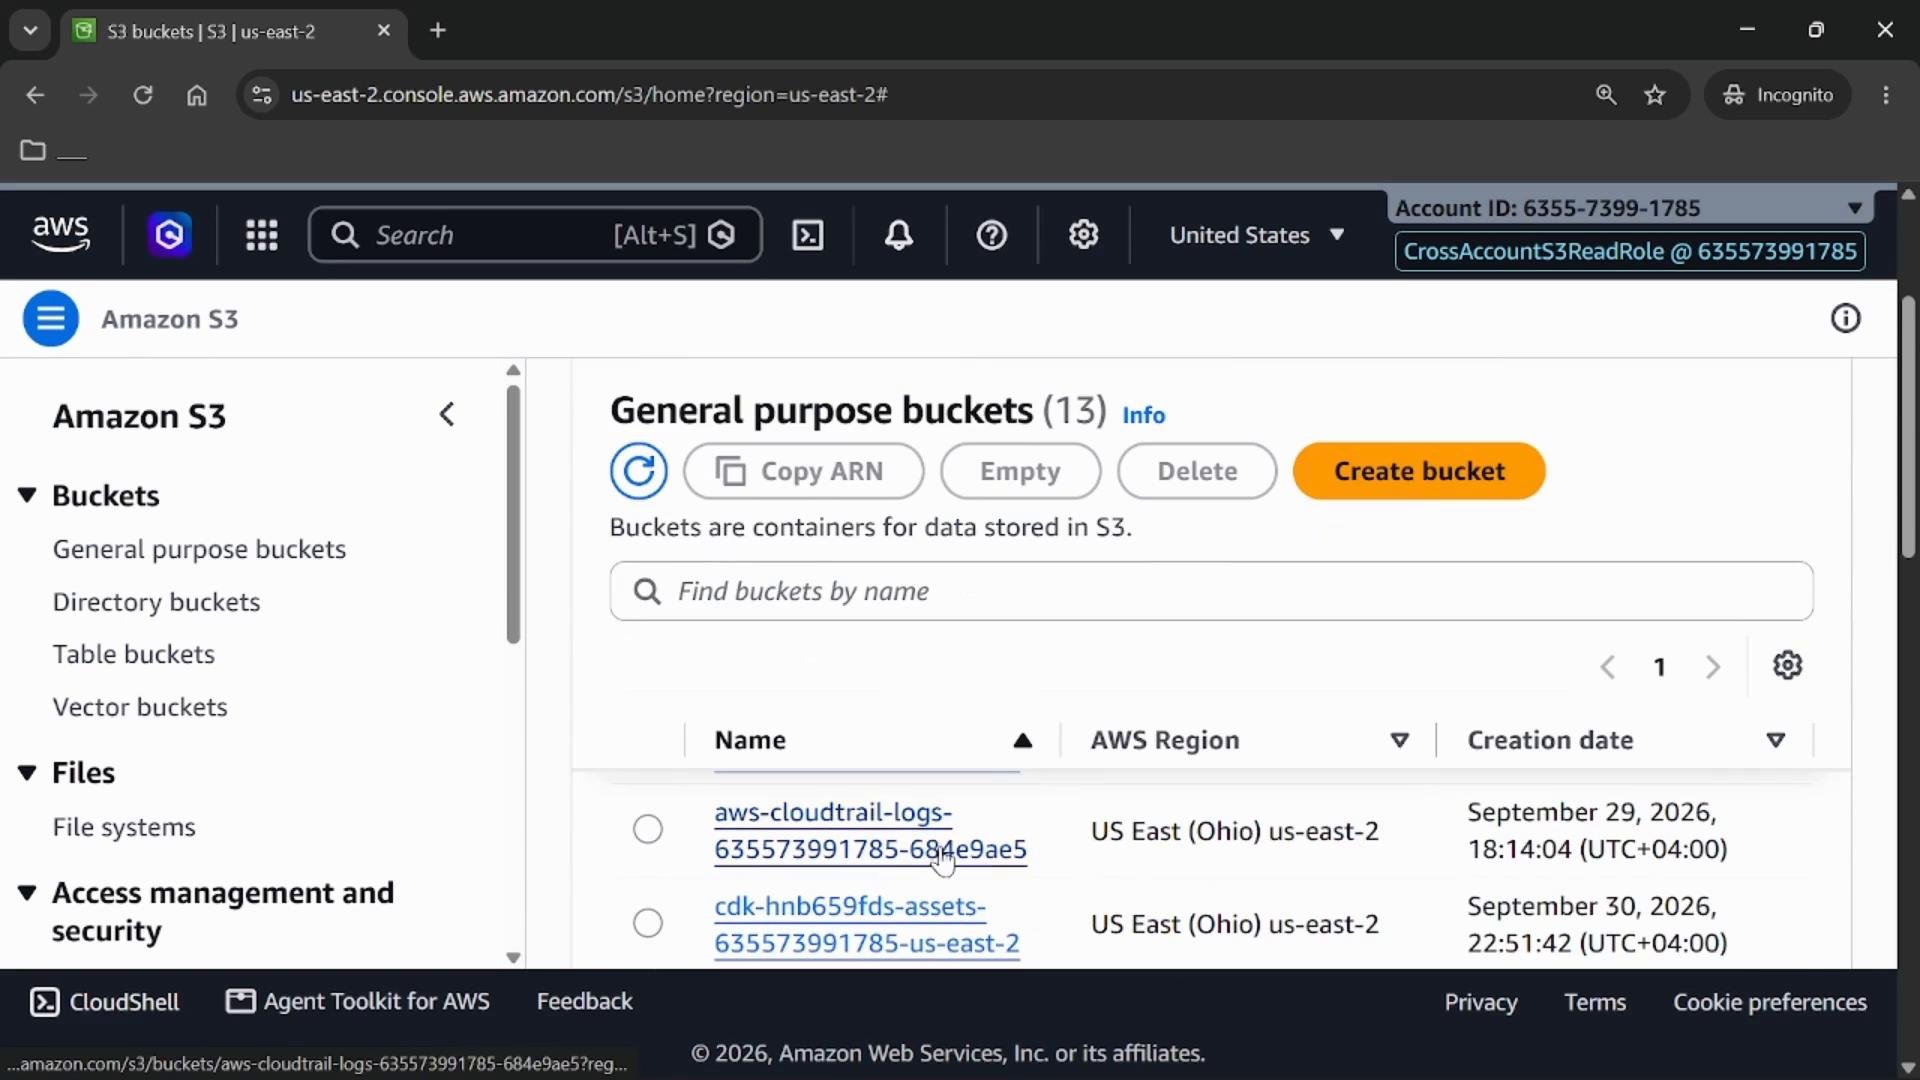Open the console settings gear in navbar
1920x1080 pixels.
tap(1084, 235)
